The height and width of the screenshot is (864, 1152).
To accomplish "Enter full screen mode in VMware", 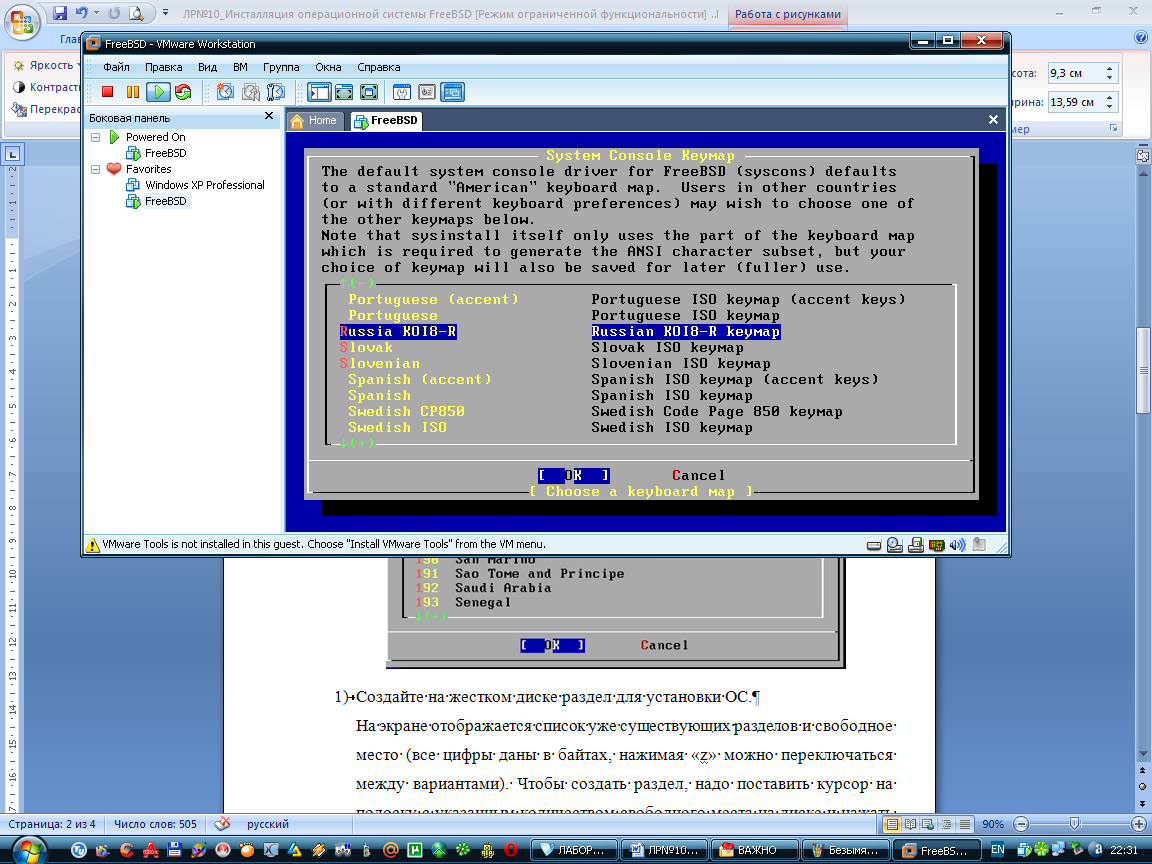I will tap(369, 92).
